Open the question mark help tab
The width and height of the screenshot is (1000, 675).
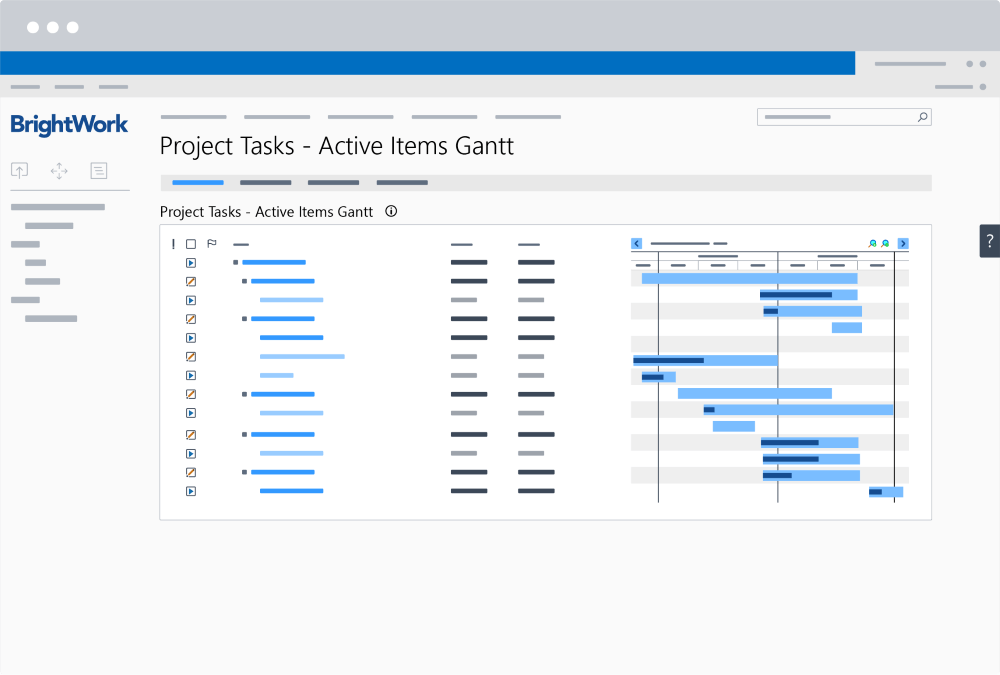pos(989,241)
